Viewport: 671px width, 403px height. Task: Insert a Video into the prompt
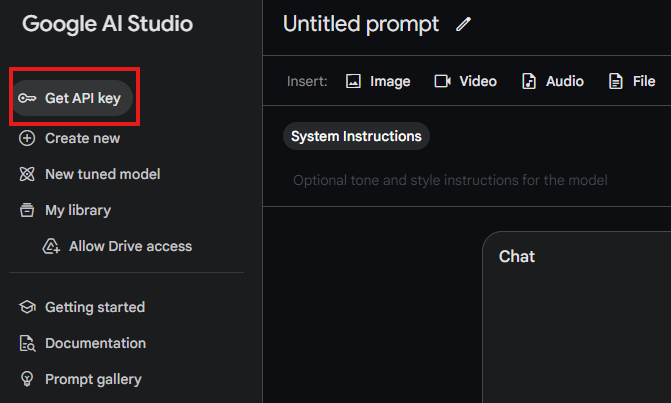point(466,81)
